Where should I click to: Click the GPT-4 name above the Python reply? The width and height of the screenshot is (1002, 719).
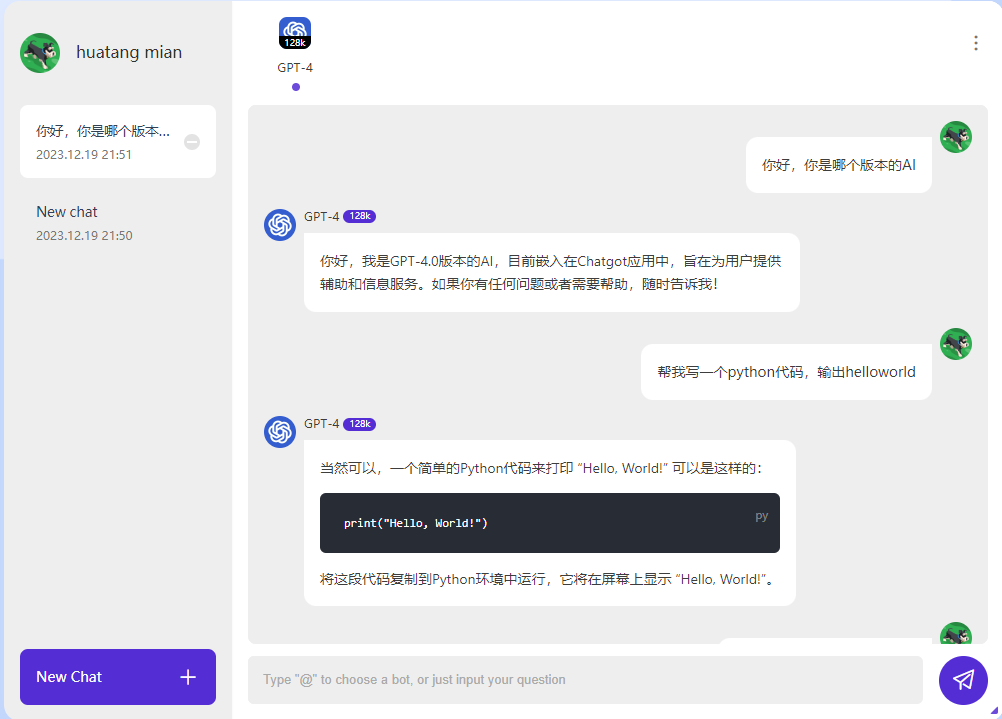321,424
